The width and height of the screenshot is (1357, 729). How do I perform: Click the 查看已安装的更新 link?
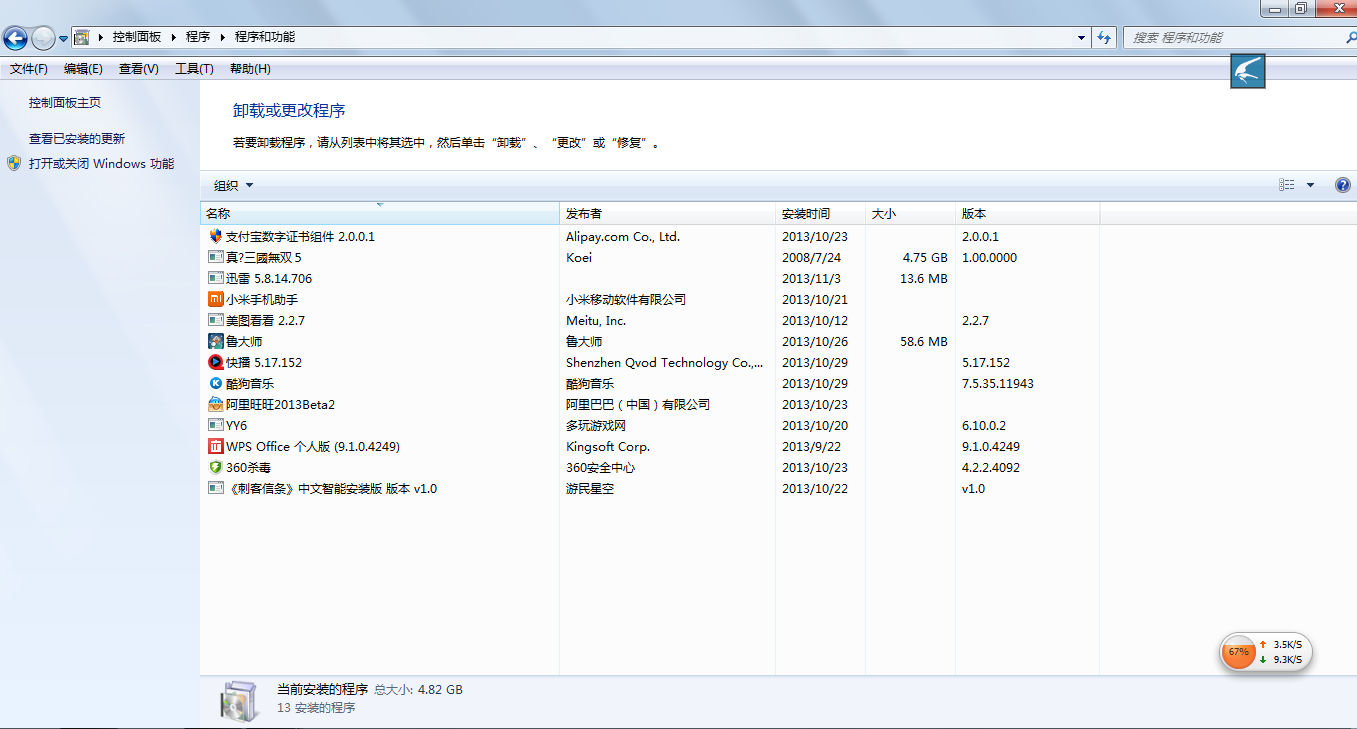click(77, 139)
